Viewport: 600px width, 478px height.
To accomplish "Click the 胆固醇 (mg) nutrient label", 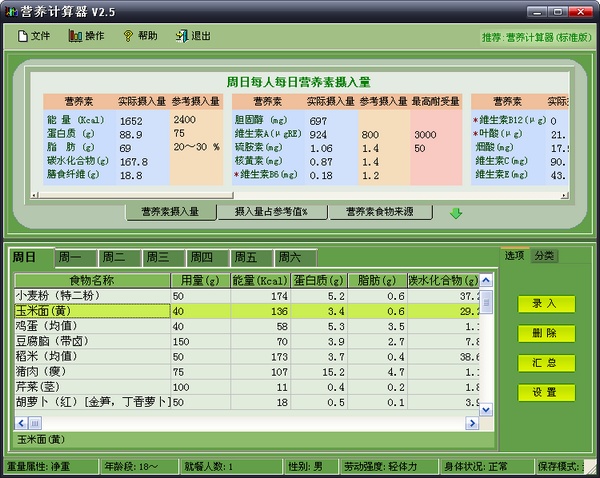I will (261, 120).
